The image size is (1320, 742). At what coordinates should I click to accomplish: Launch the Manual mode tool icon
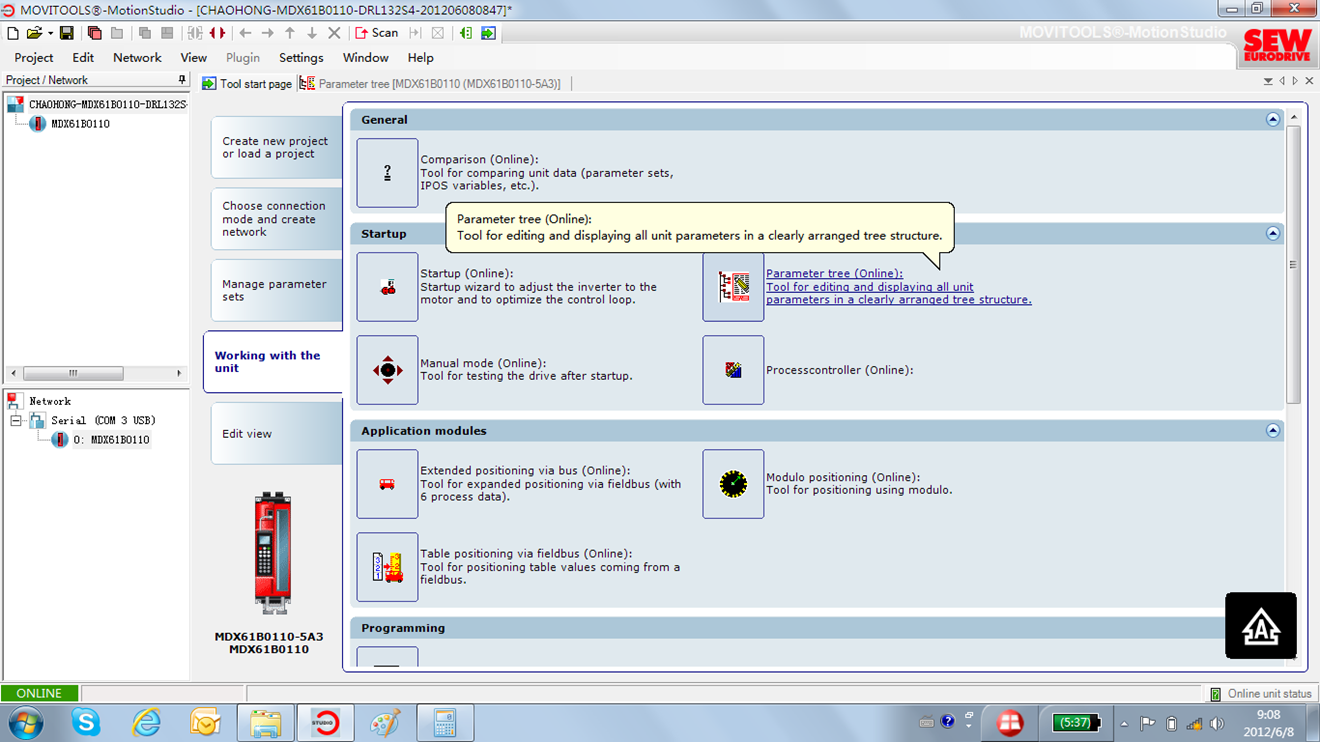(387, 370)
